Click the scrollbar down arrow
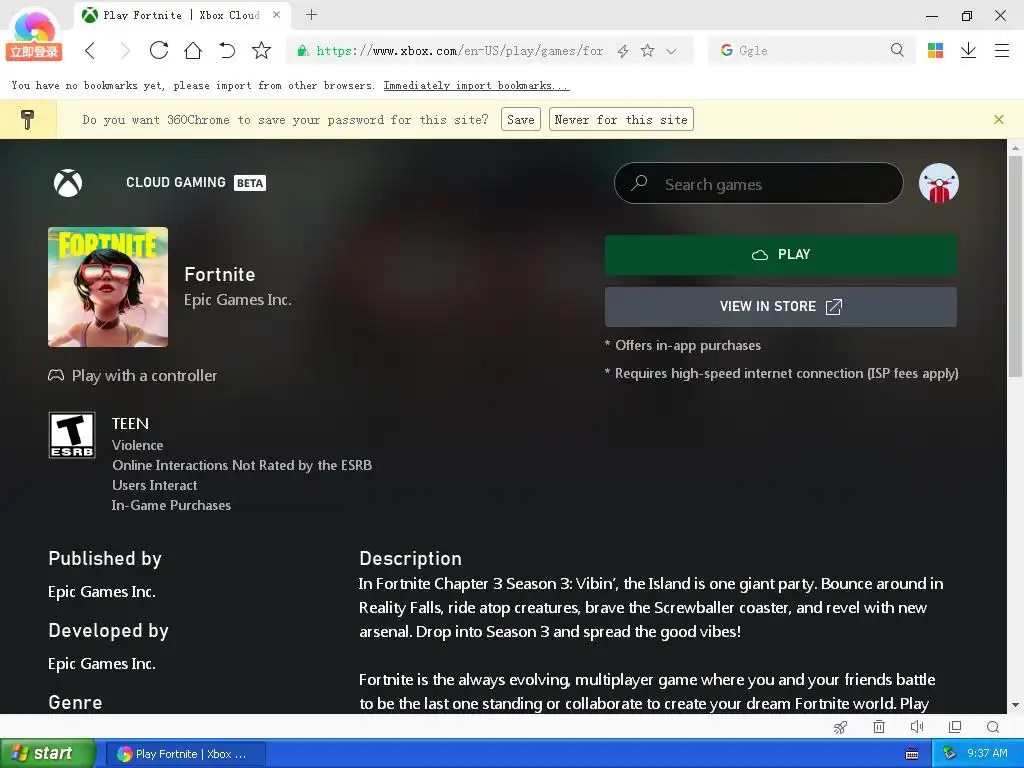1024x768 pixels. (x=1015, y=705)
